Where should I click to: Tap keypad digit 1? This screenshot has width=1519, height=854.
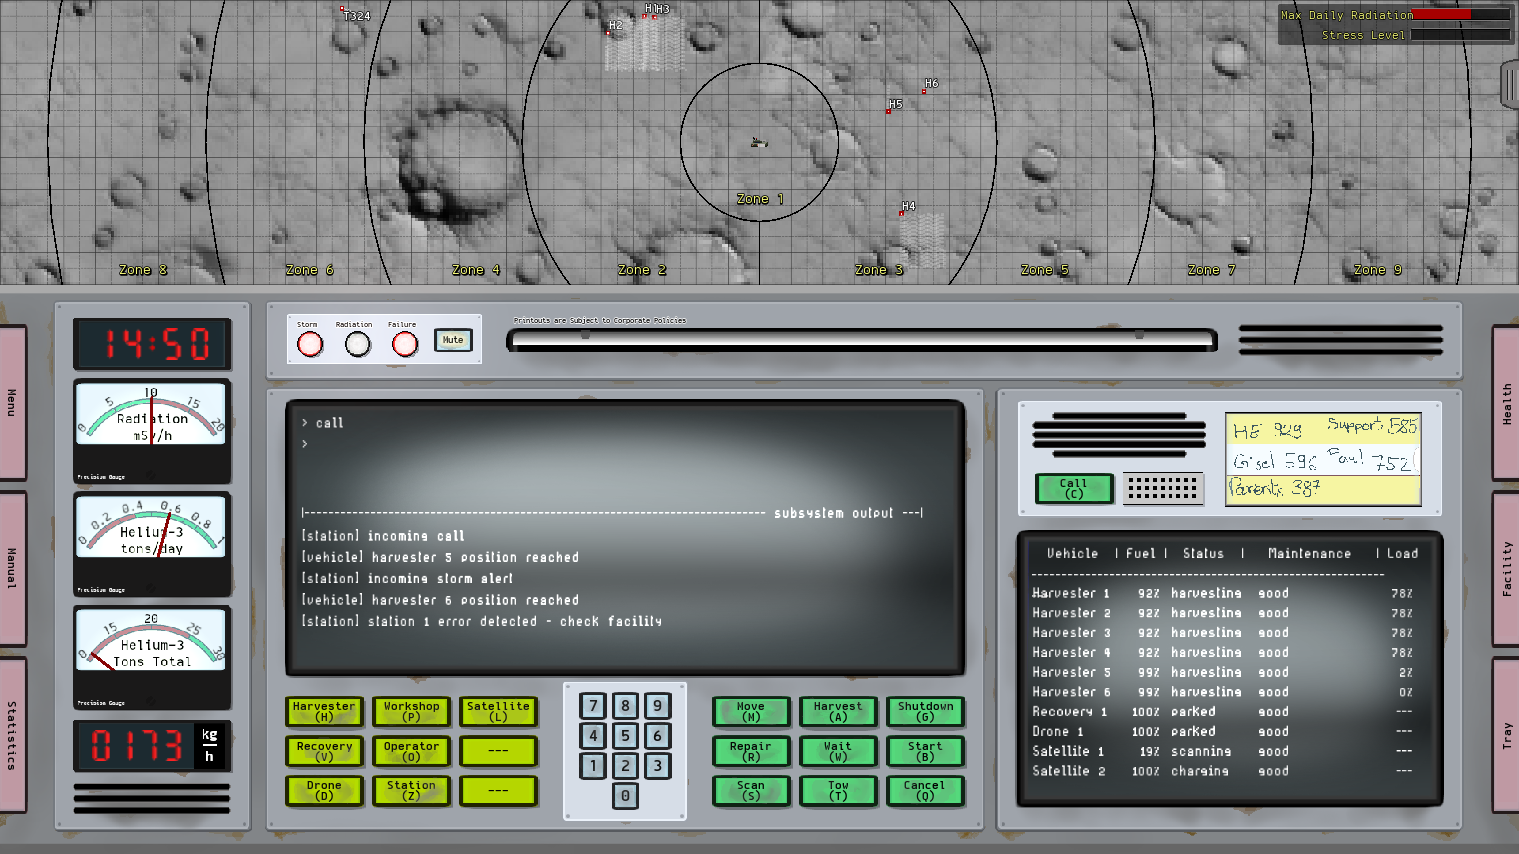click(x=593, y=766)
